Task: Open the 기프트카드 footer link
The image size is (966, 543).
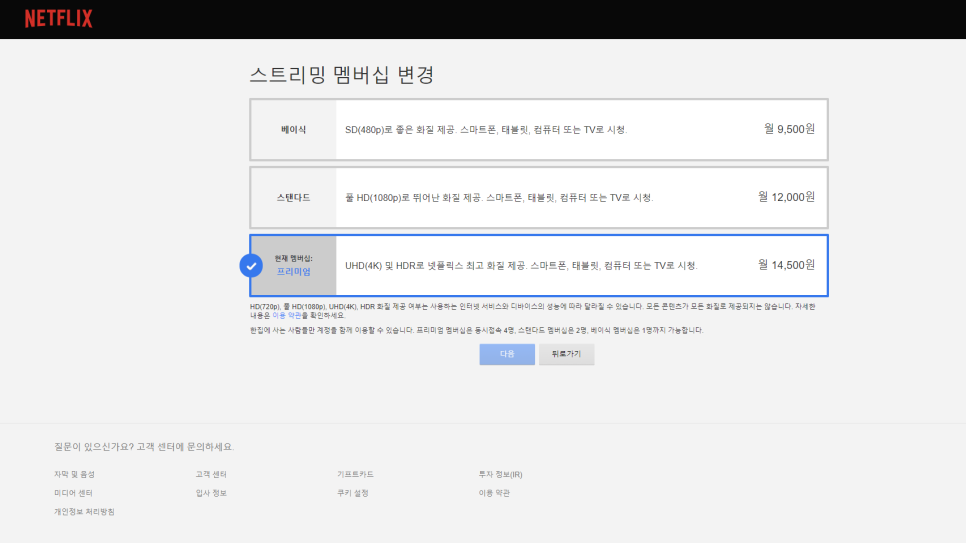Action: tap(355, 474)
